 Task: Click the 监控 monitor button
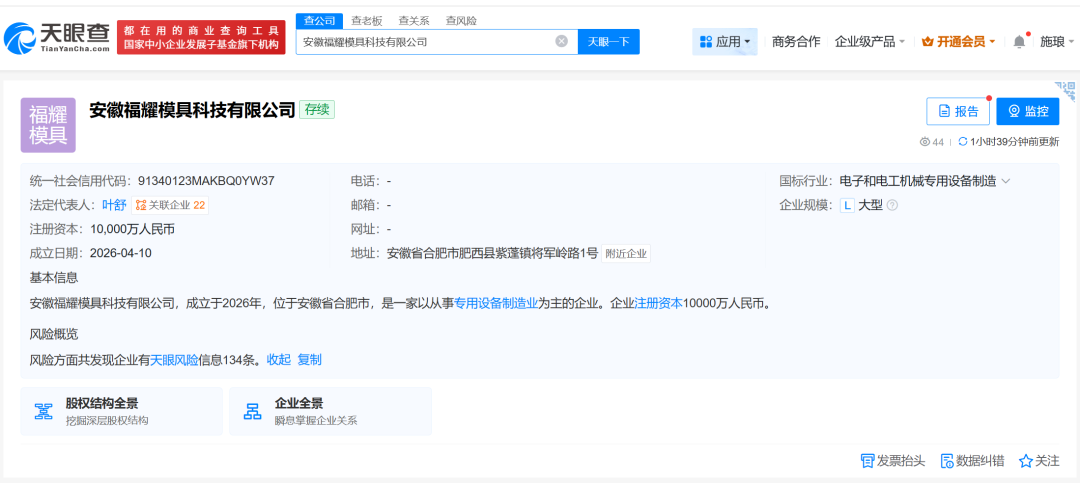tap(1028, 111)
